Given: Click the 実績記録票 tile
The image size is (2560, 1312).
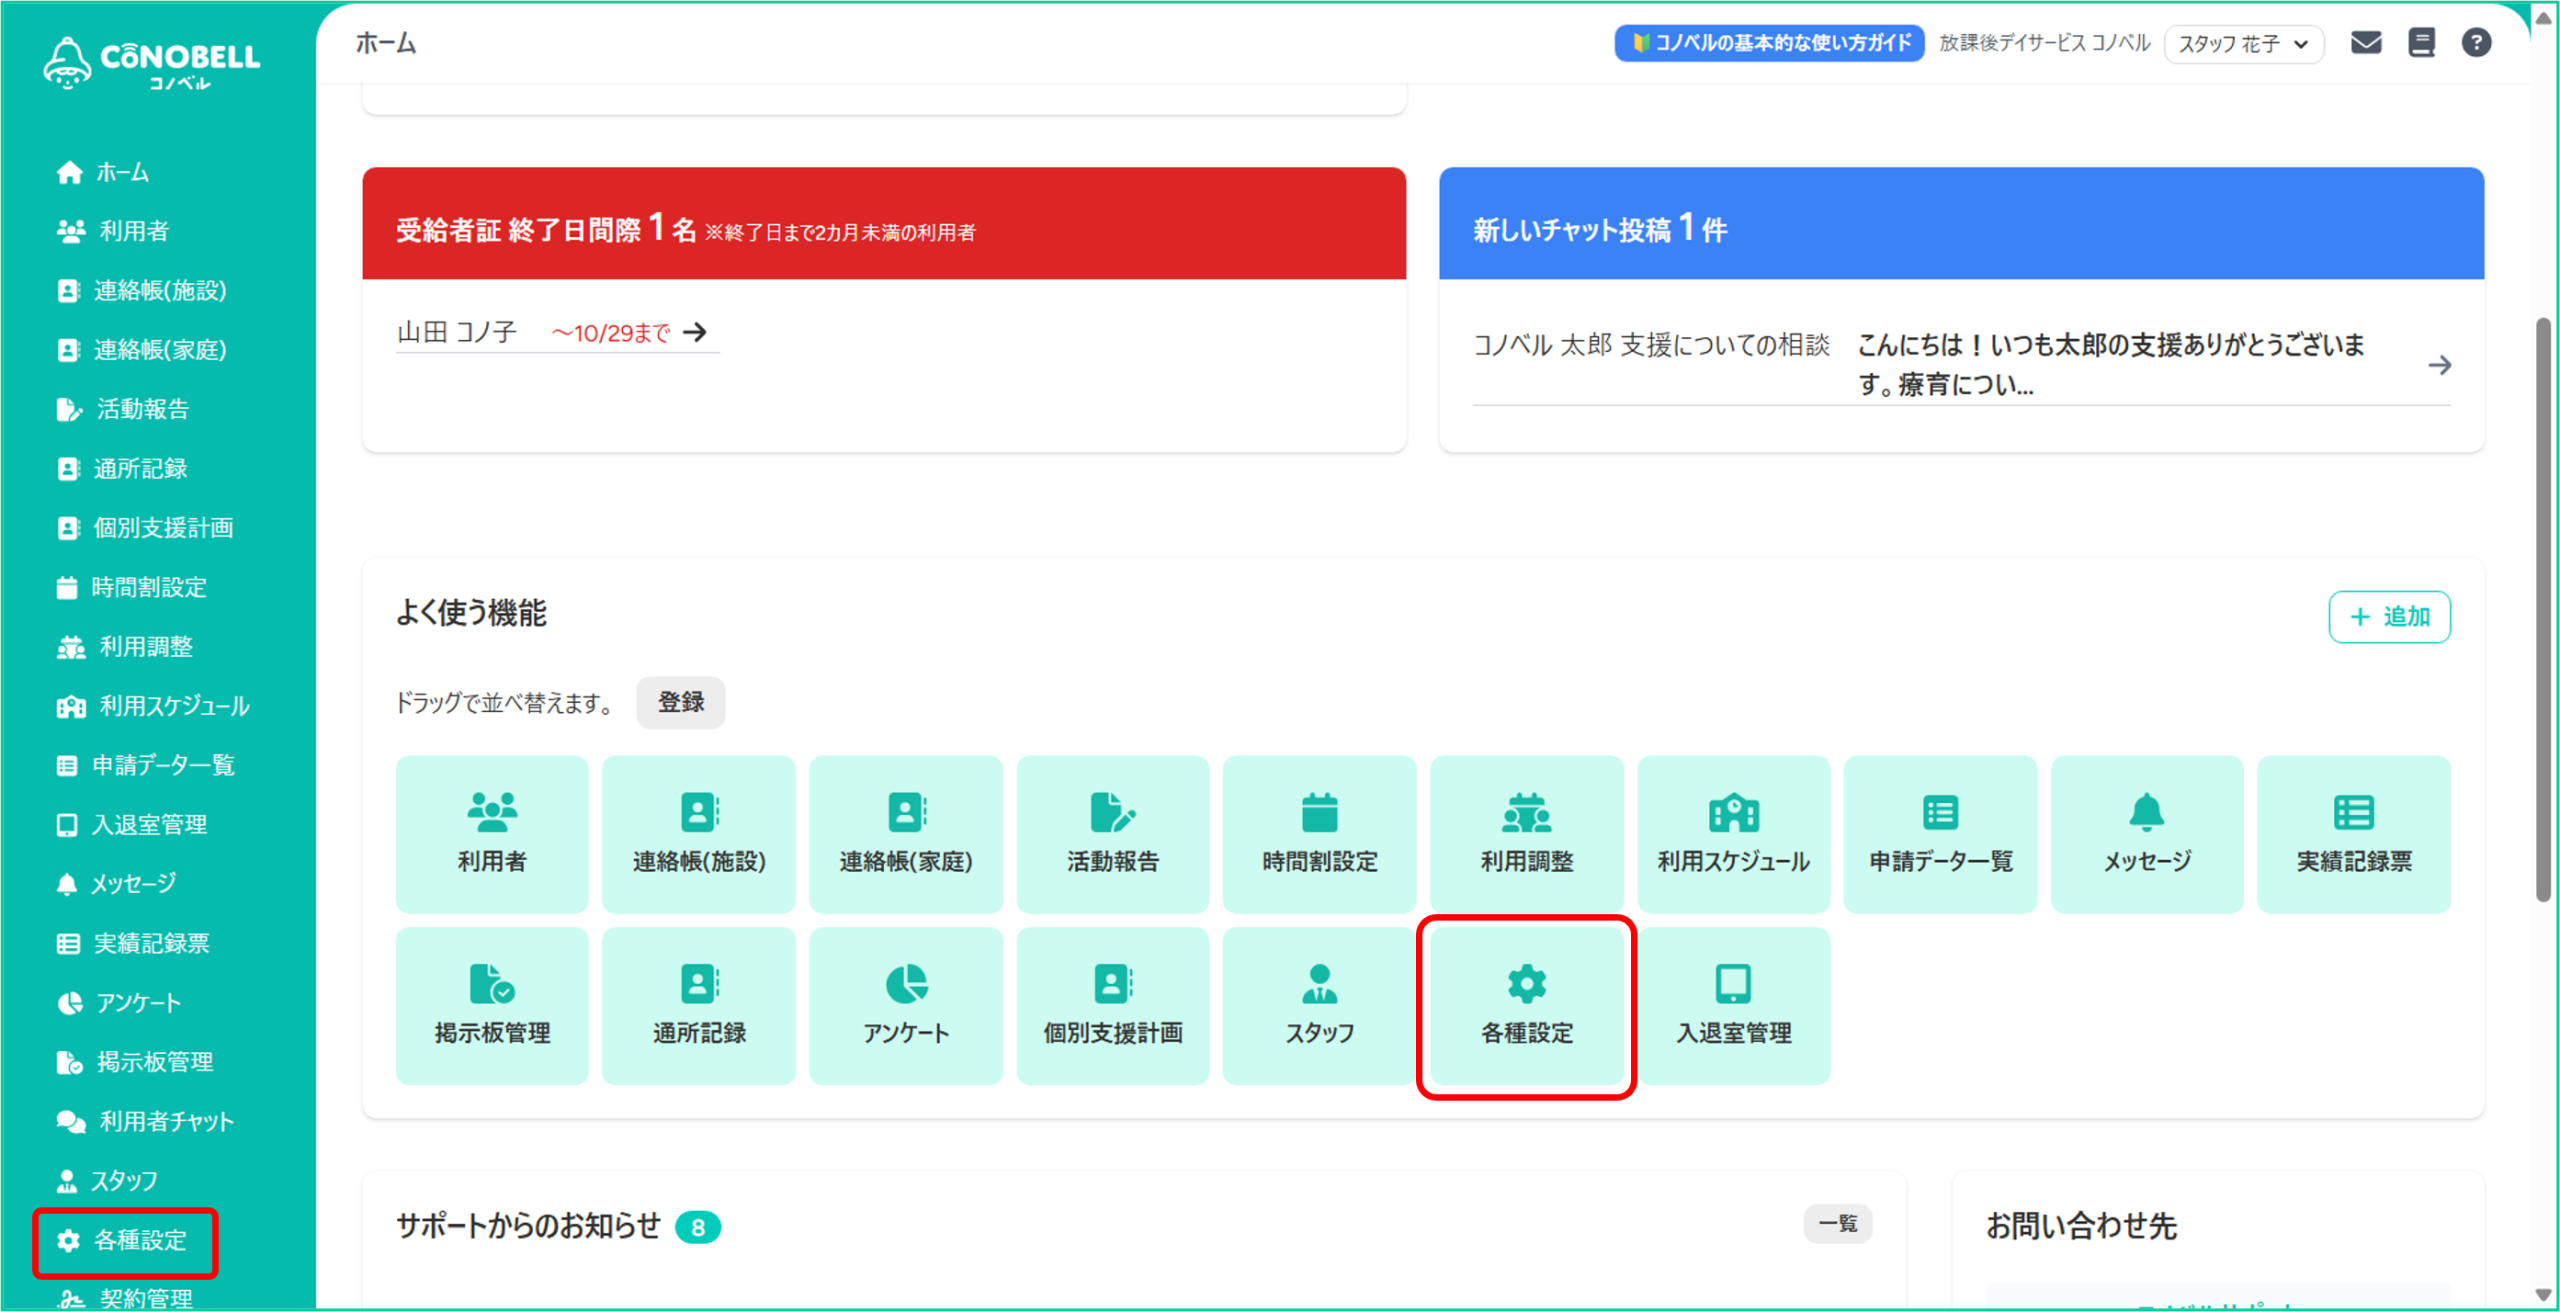Looking at the screenshot, I should (2353, 834).
